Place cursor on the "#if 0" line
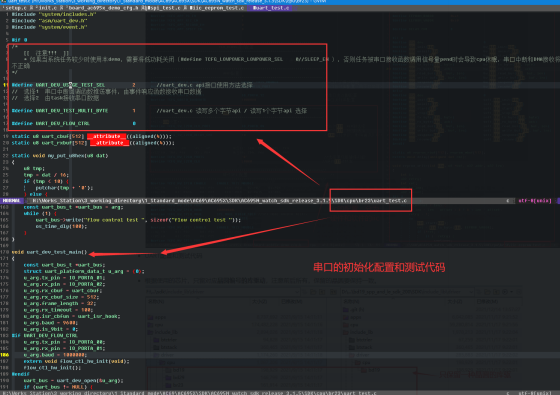Screen dimensions: 560x395 tap(19, 40)
